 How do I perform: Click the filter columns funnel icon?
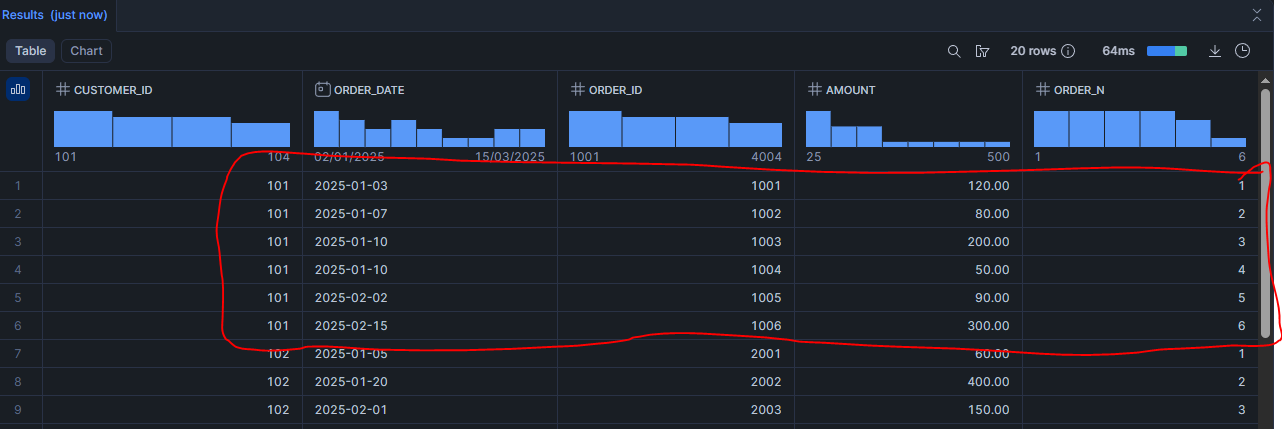(982, 51)
